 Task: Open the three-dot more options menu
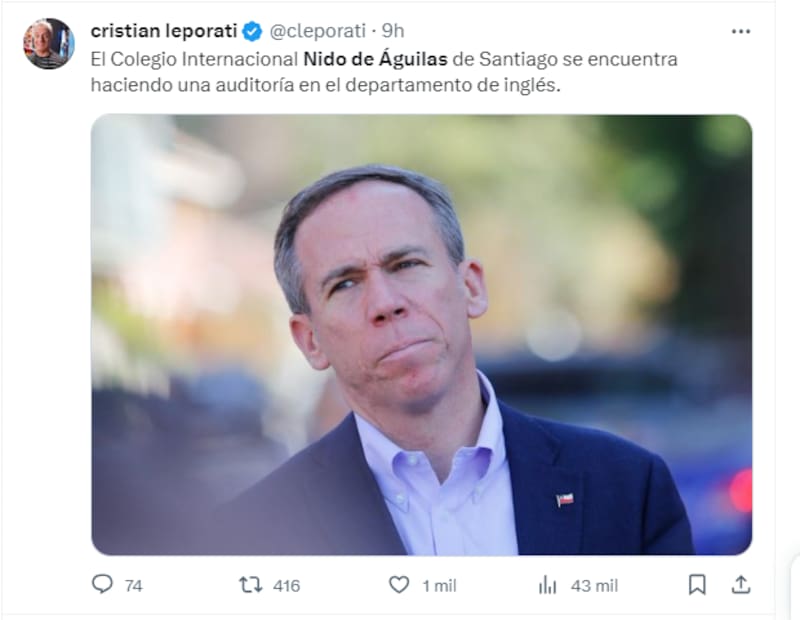click(740, 32)
